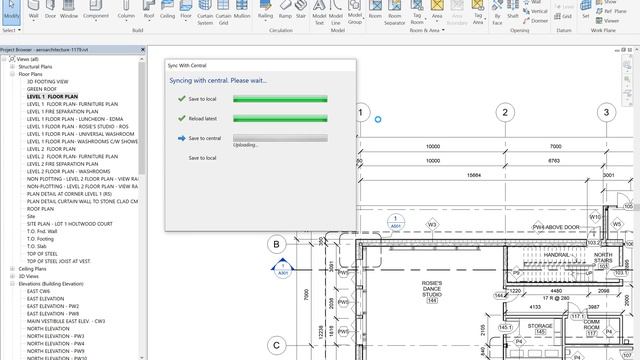
Task: Choose the Room Separator tool
Action: 395,13
